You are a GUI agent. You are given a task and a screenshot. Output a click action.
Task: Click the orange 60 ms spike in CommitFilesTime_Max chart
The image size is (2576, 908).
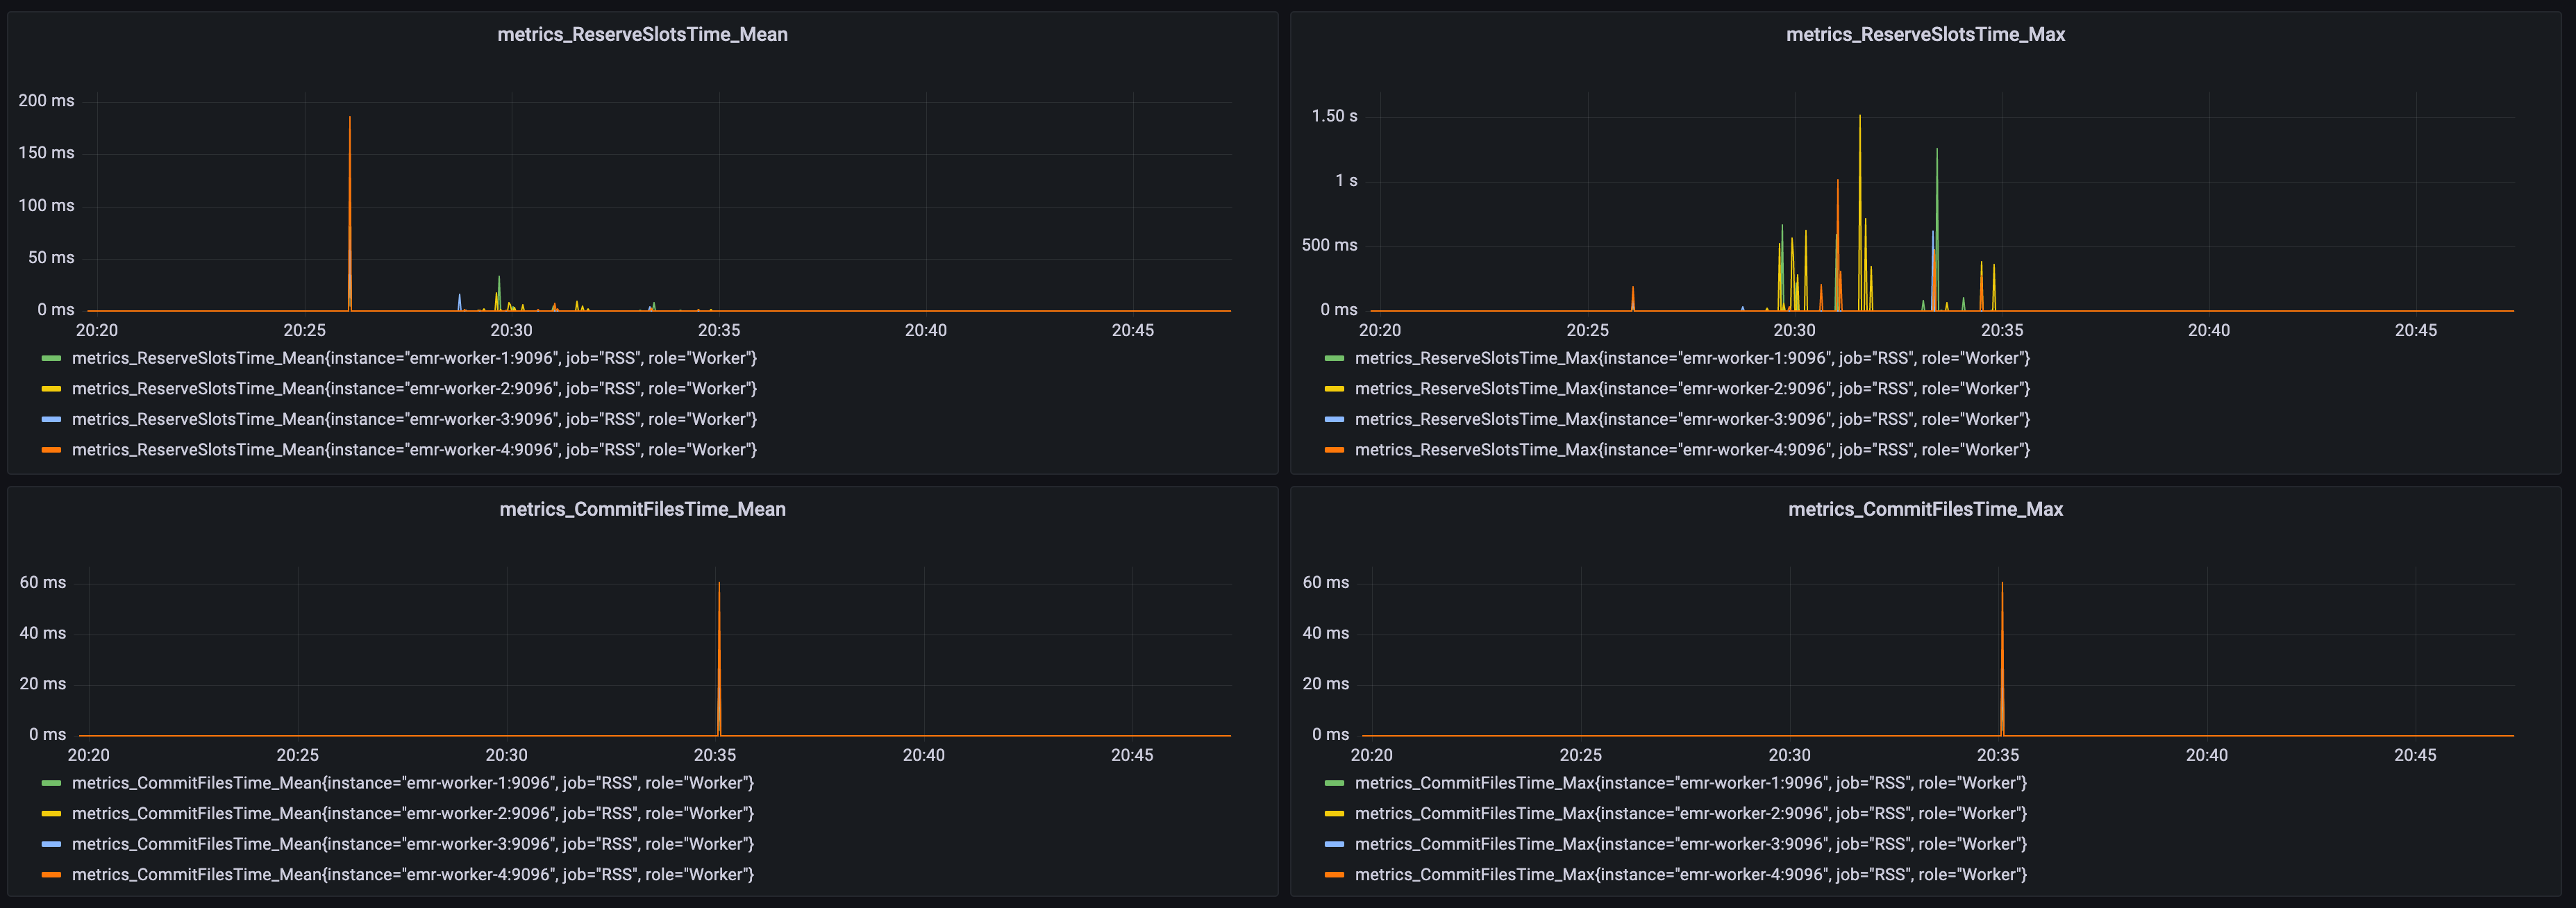click(x=2002, y=659)
